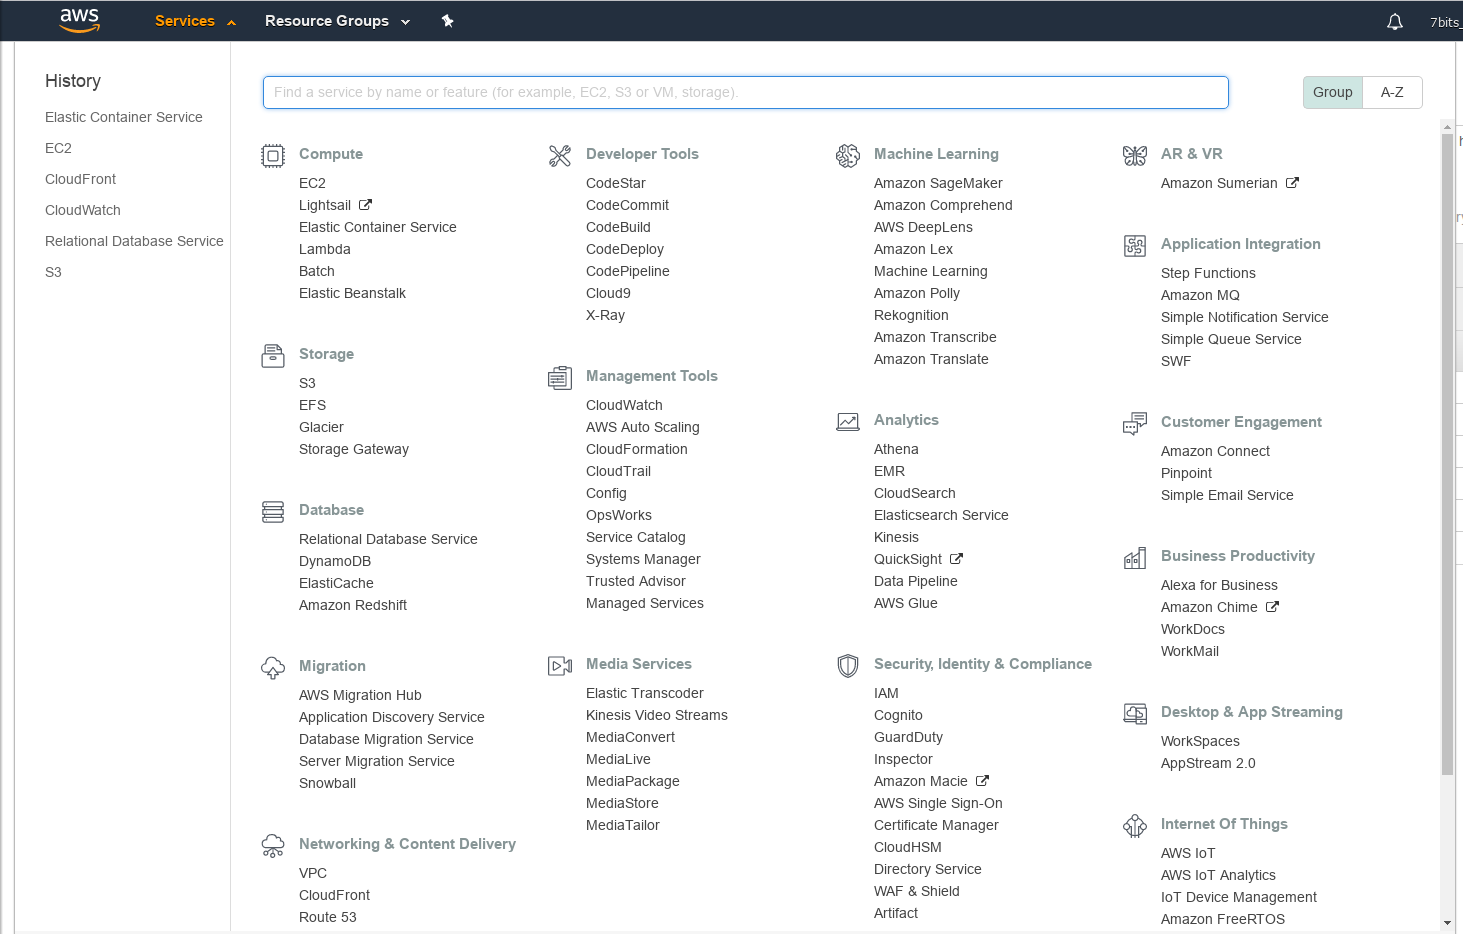Screen dimensions: 1463x934
Task: Click the AR & VR butterfly icon
Action: (x=1135, y=156)
